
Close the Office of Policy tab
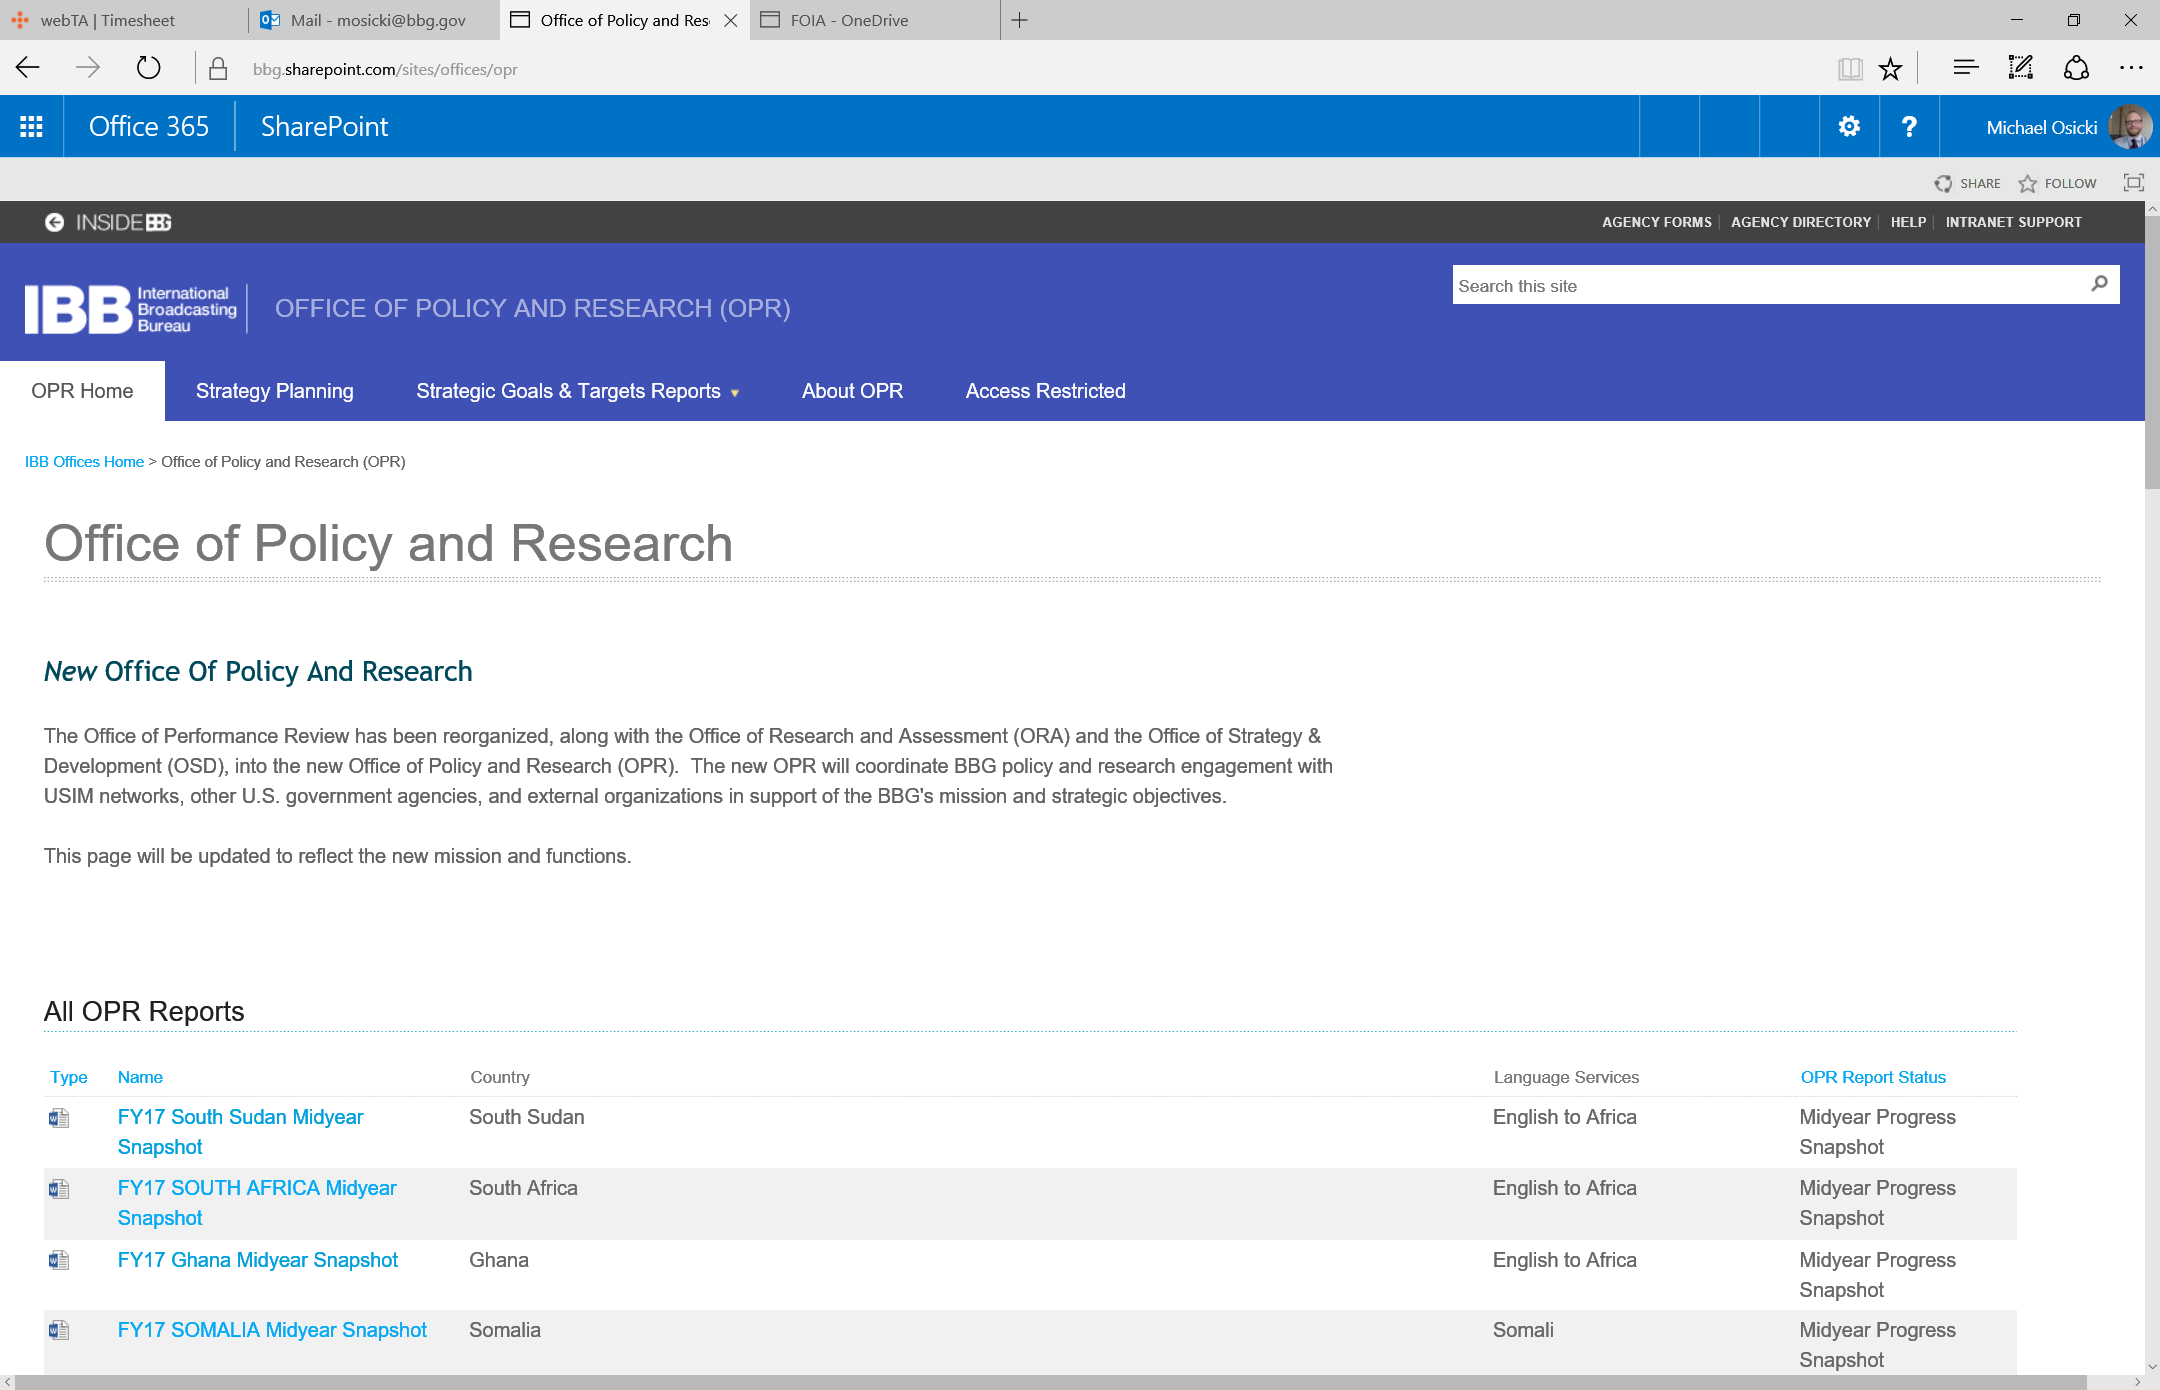731,20
